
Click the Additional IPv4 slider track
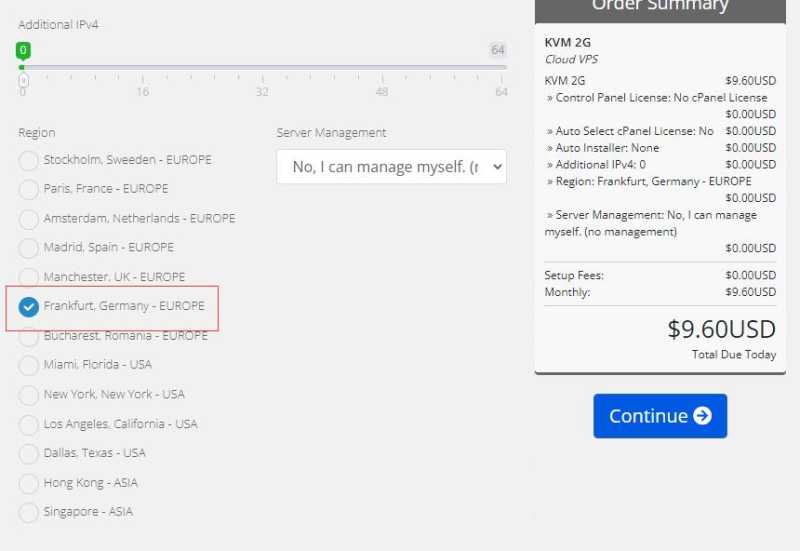click(x=263, y=67)
